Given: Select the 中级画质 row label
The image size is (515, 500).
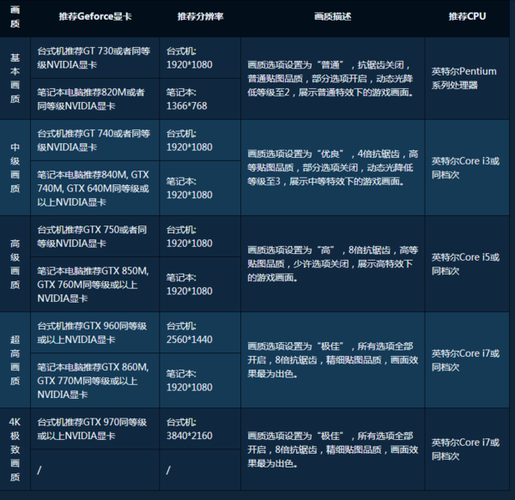Looking at the screenshot, I should (x=15, y=168).
